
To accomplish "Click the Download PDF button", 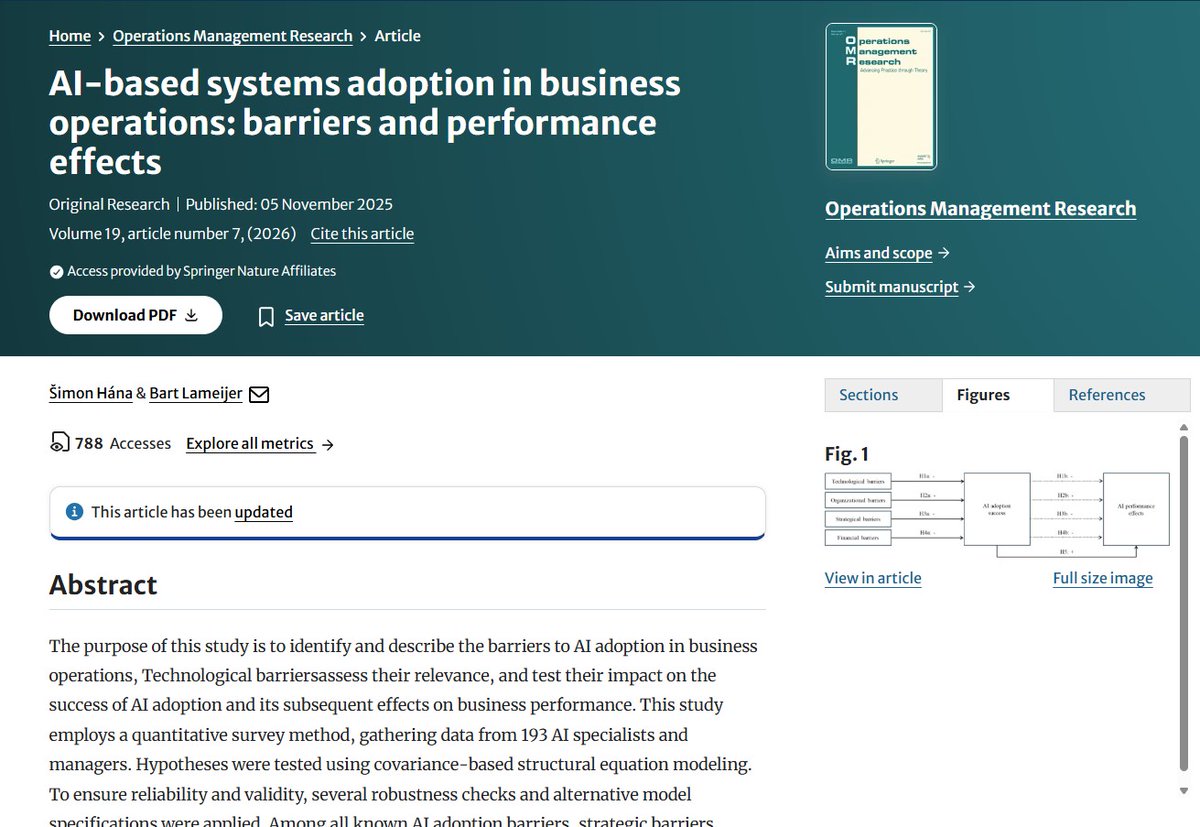I will [136, 315].
